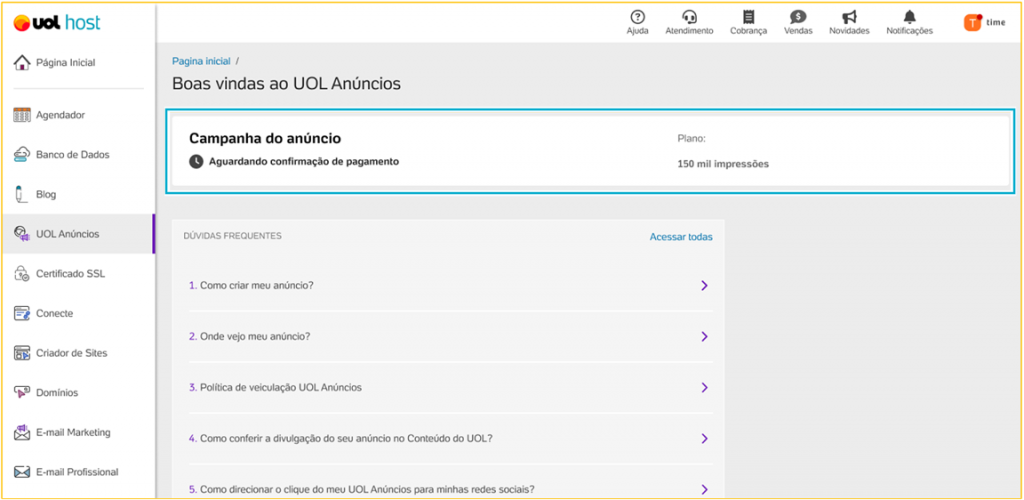The image size is (1024, 500).
Task: Expand "Como criar meu anúncio?" chevron
Action: 704,285
